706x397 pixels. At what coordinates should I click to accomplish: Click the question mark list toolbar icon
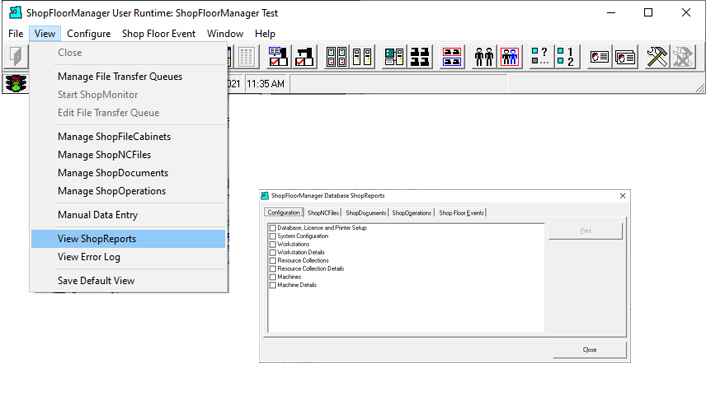[x=540, y=57]
